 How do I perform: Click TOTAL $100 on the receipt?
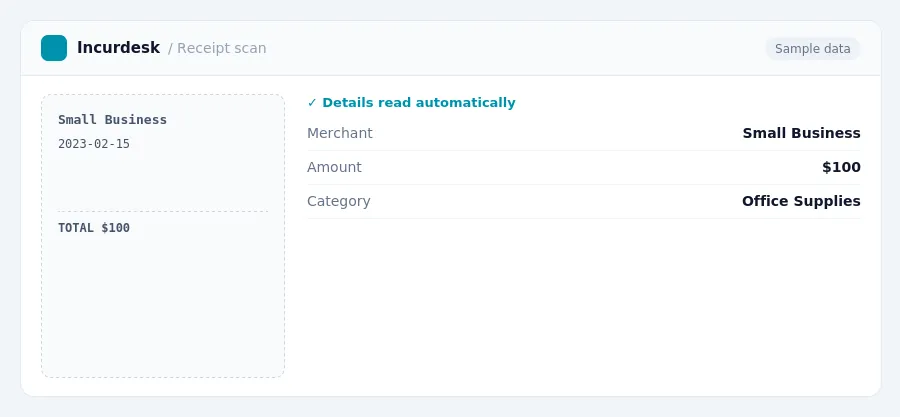tap(94, 228)
